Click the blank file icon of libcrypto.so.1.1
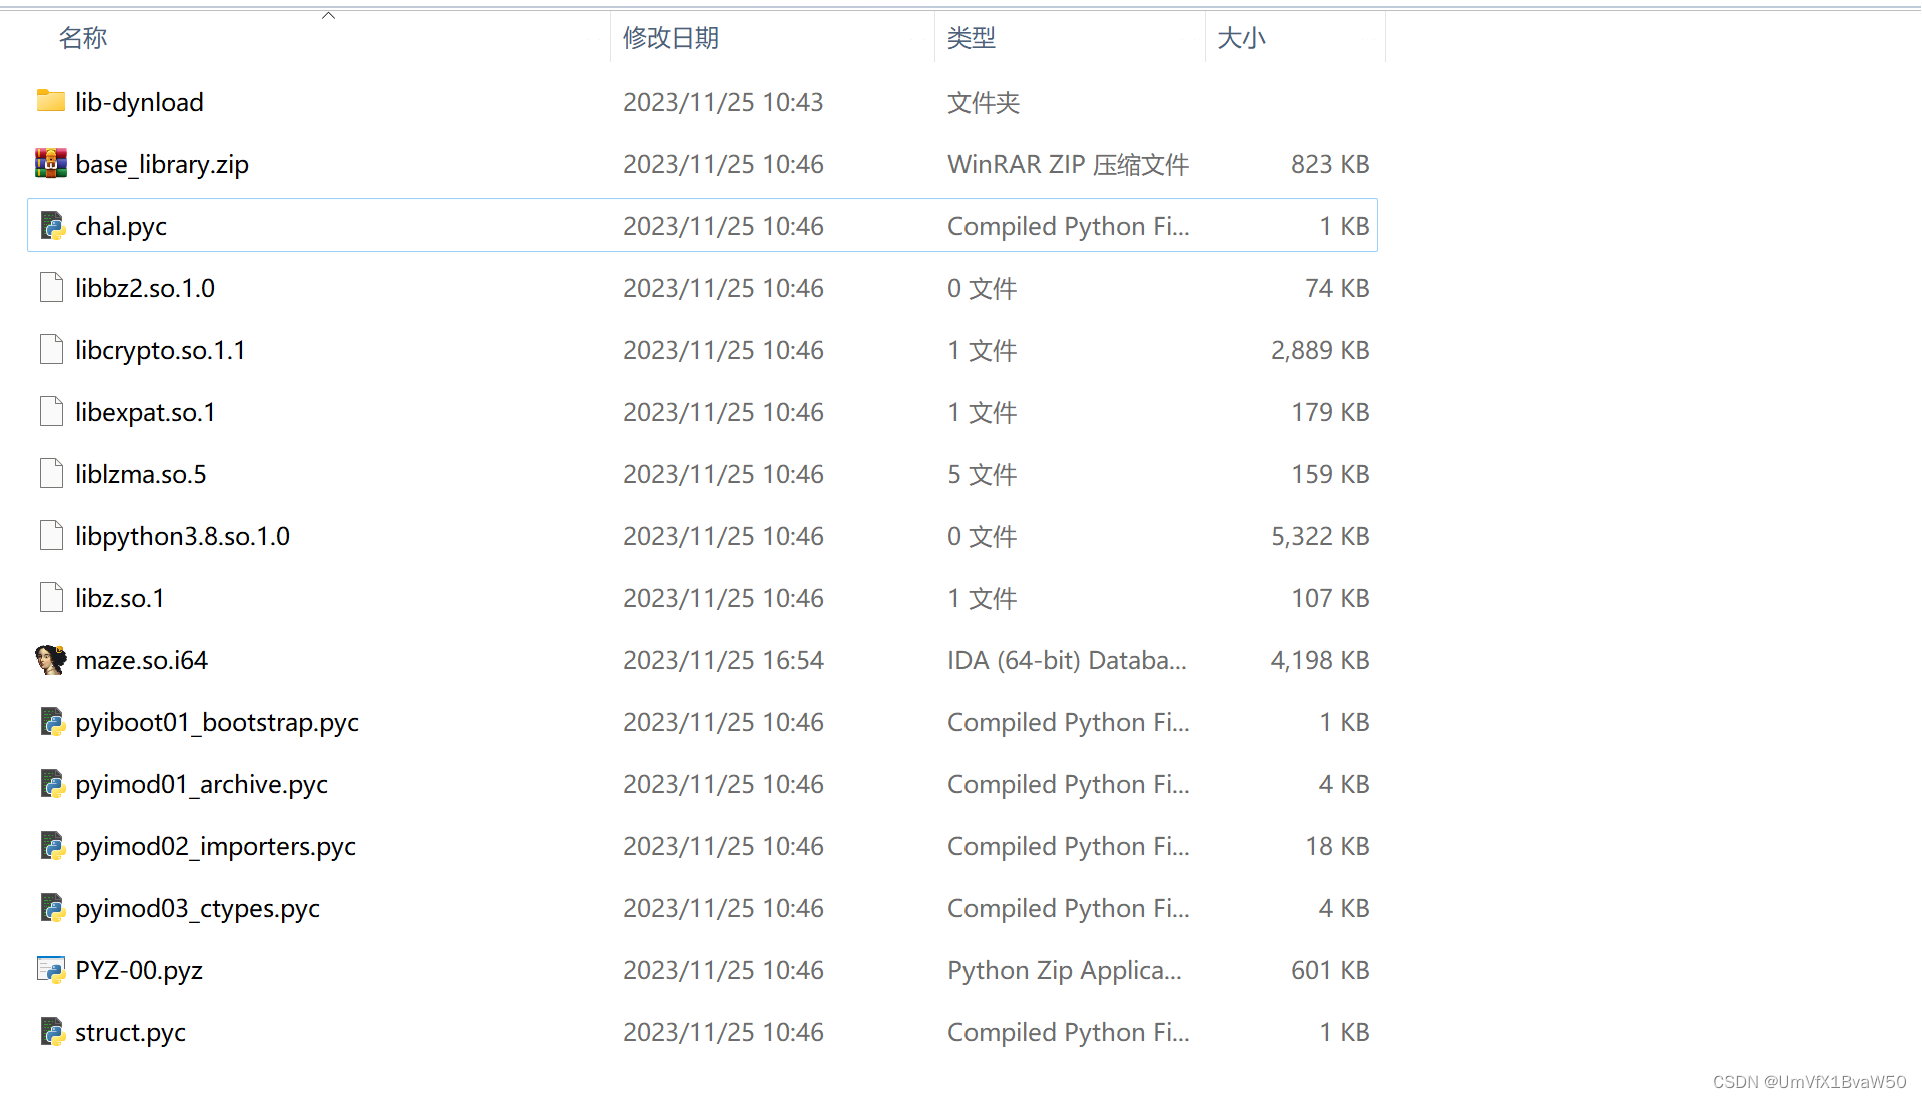 click(x=51, y=349)
